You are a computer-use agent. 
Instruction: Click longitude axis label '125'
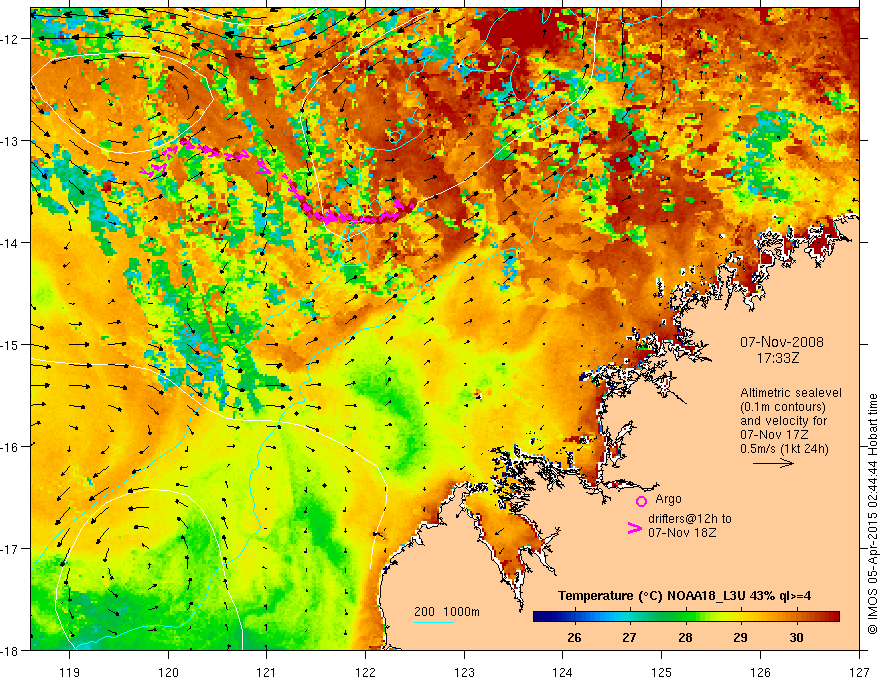(662, 672)
